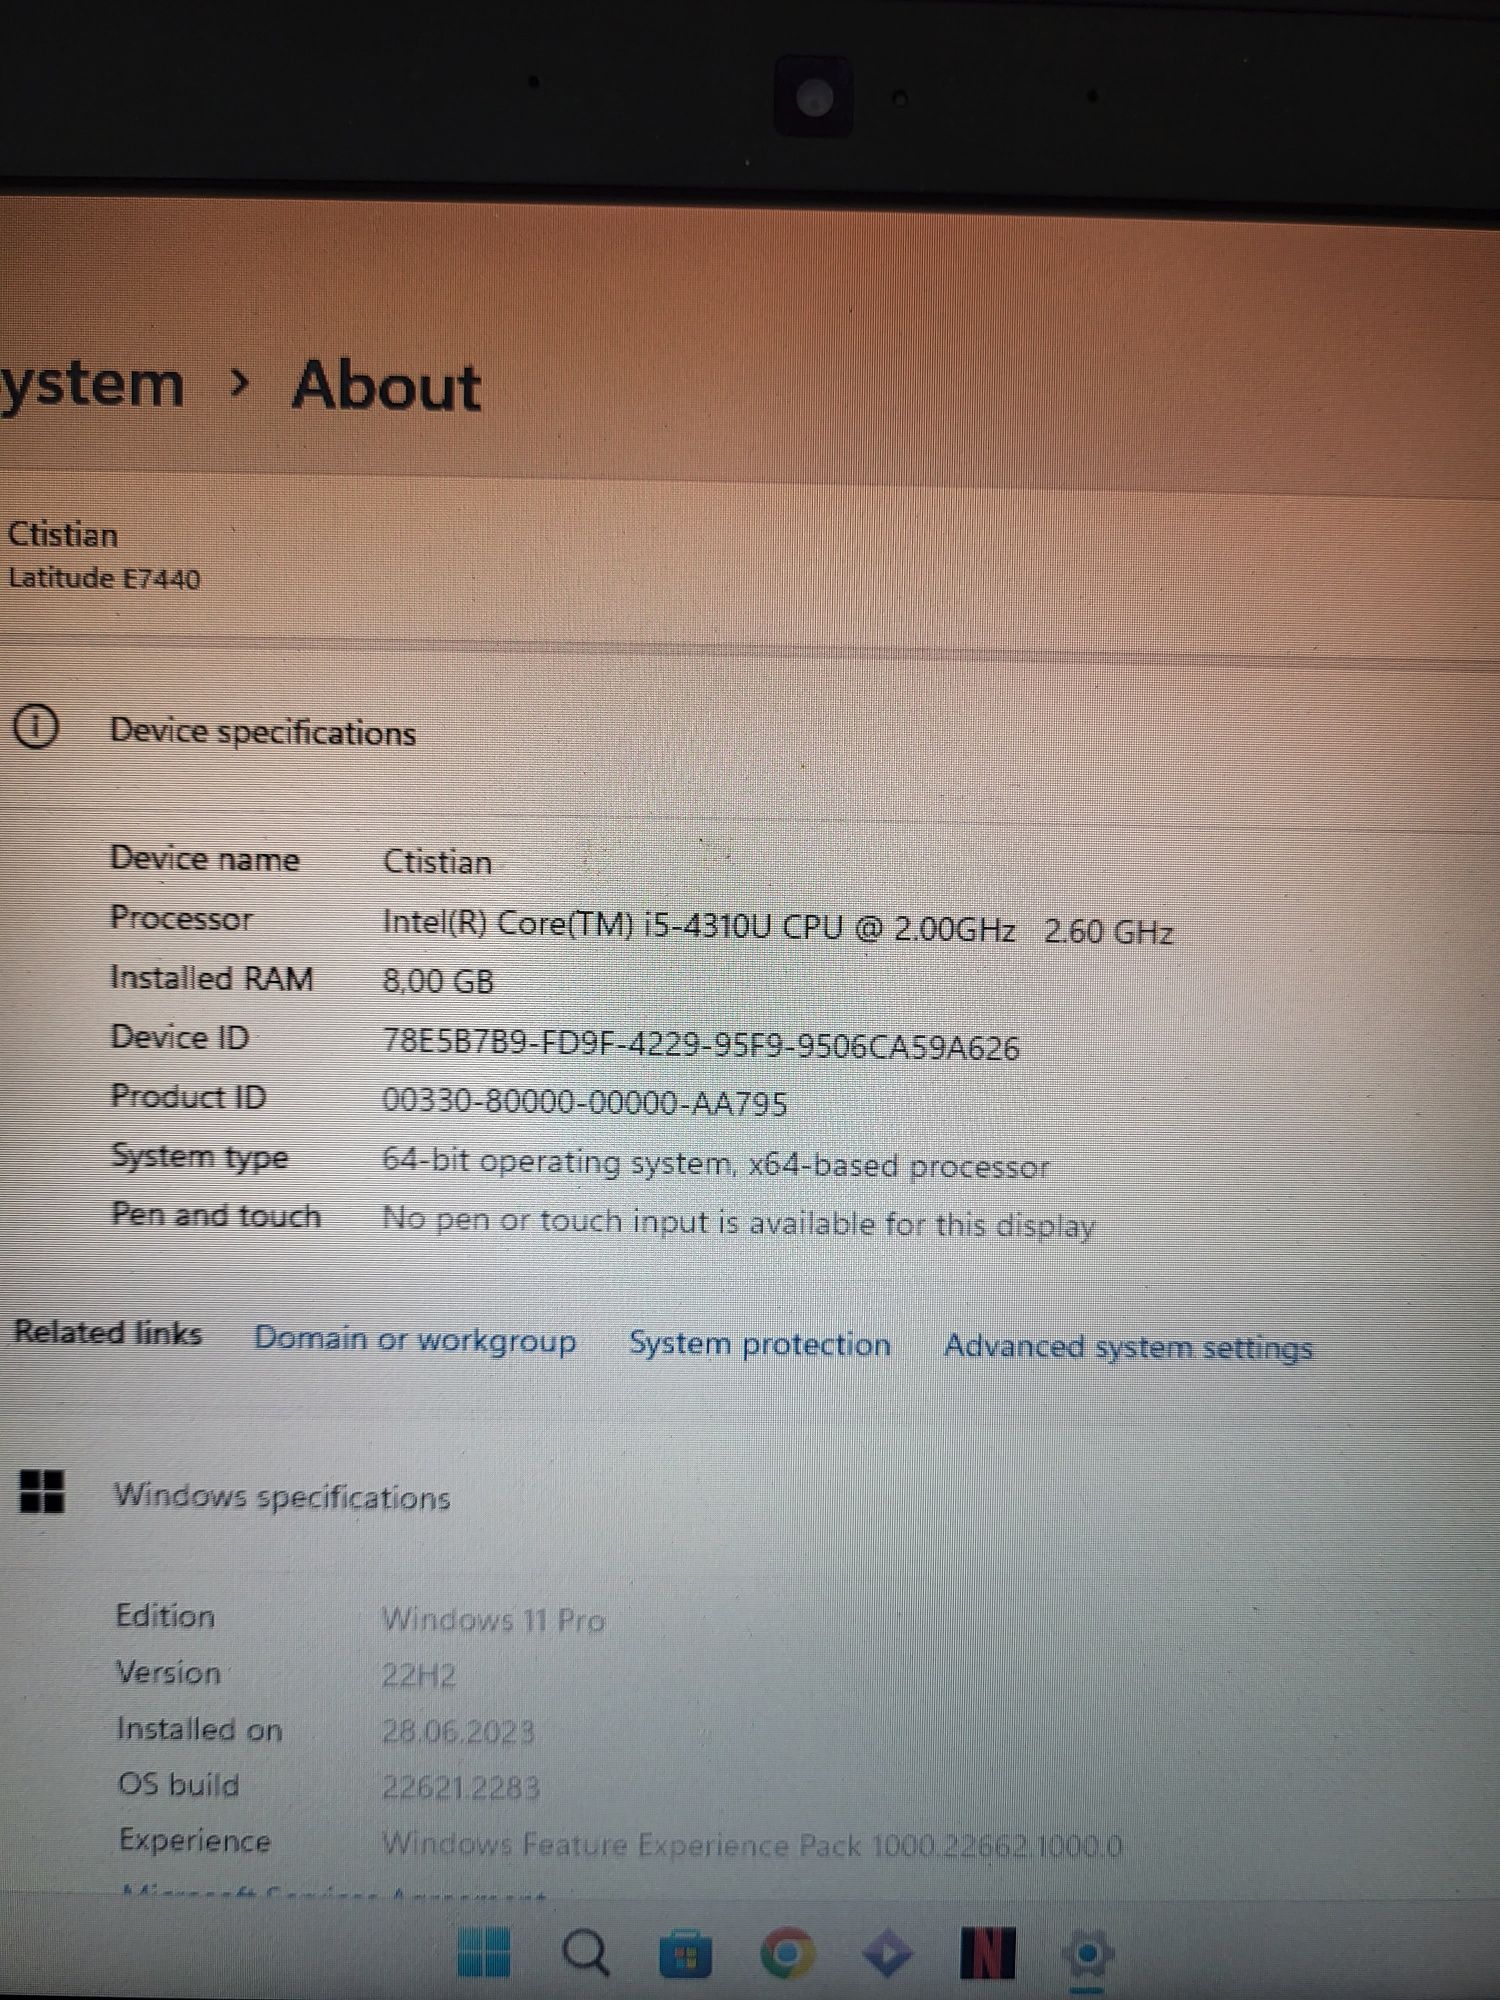Select OS build value 22621.2283
The height and width of the screenshot is (2000, 1500).
coord(461,1787)
